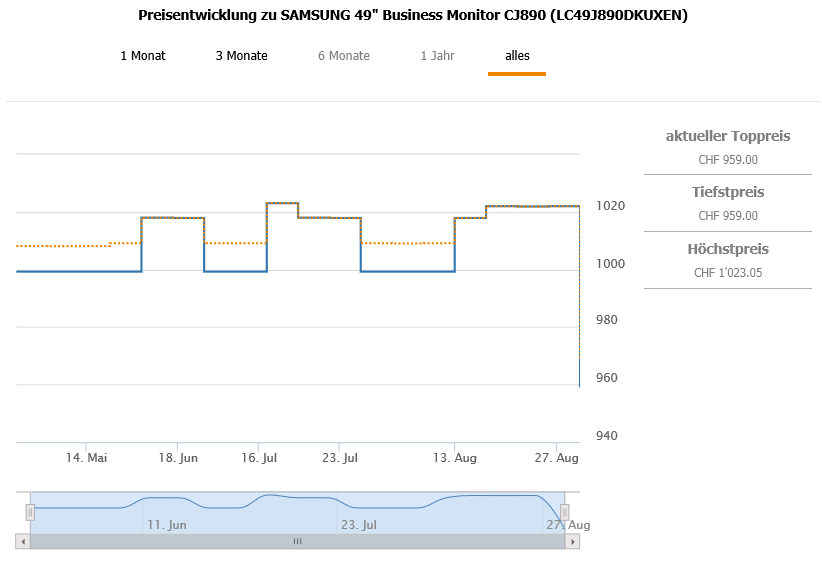Click the Tiefstpreis CHF 959.00 value

click(728, 216)
